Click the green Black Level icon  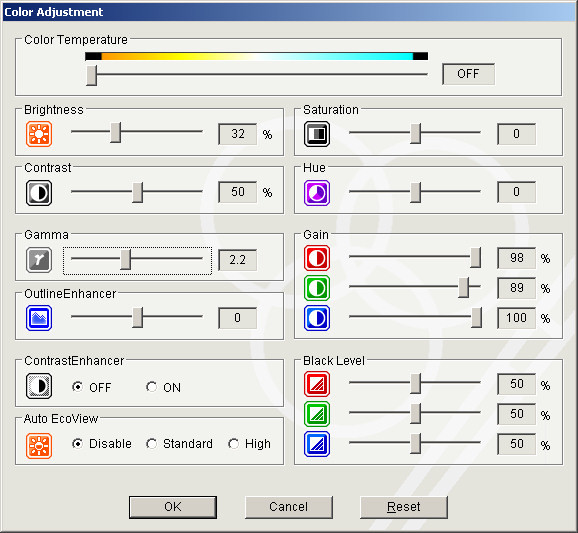[x=317, y=414]
